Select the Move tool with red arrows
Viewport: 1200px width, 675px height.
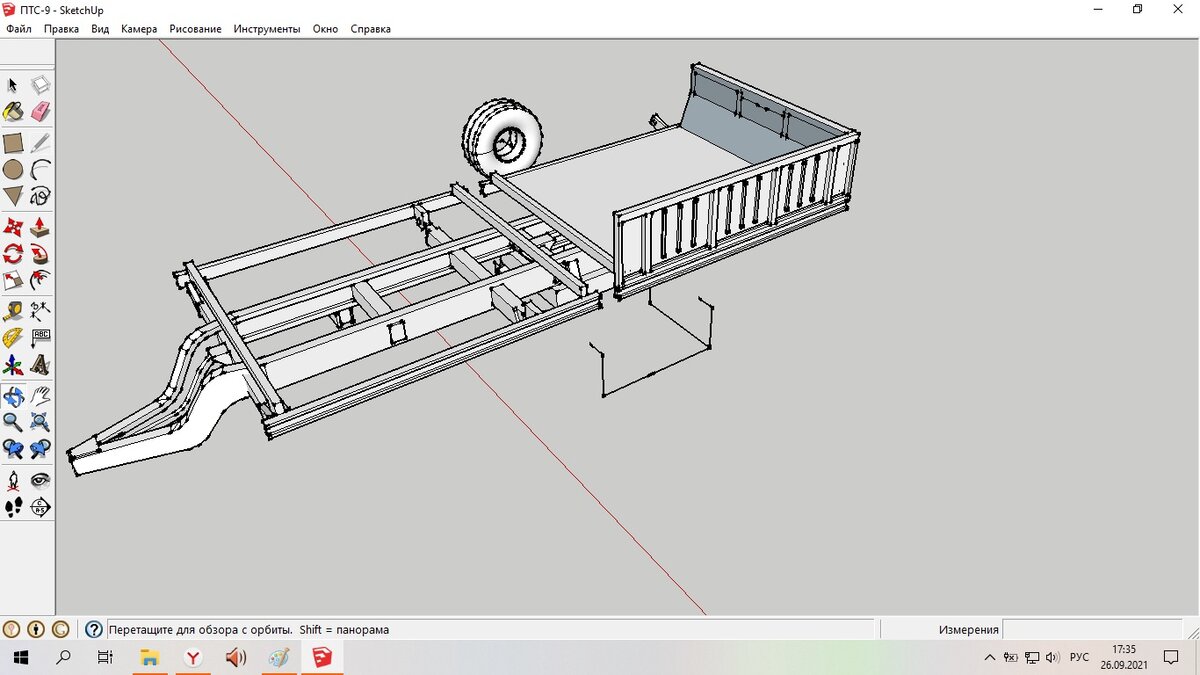(x=13, y=227)
